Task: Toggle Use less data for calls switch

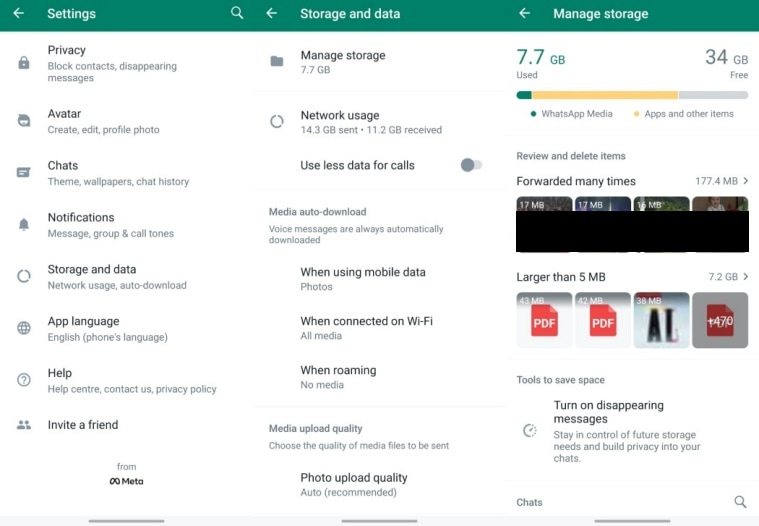Action: 471,165
